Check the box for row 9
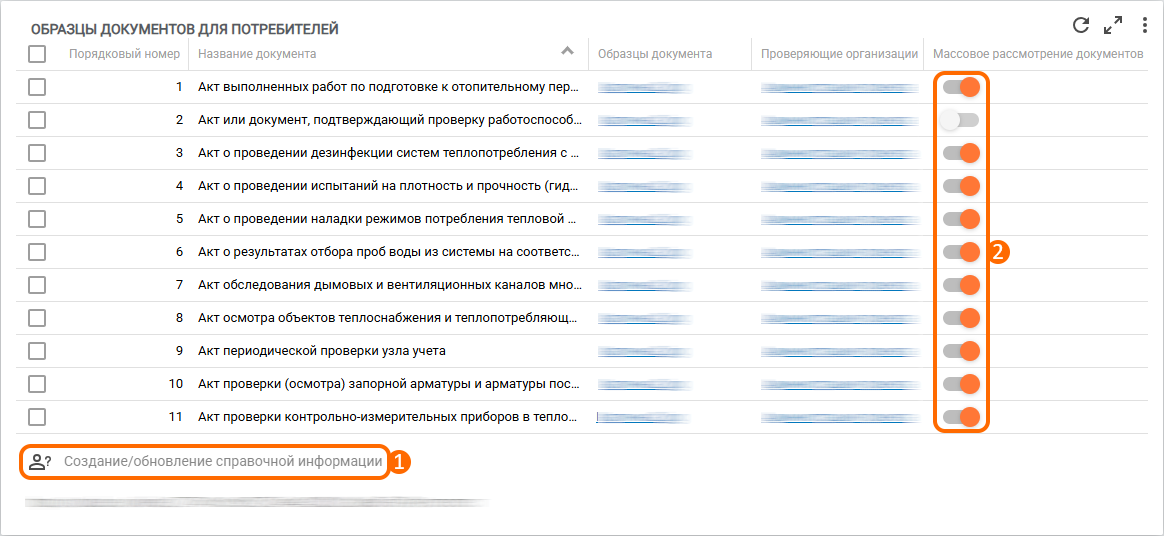This screenshot has height=536, width=1164. click(37, 351)
